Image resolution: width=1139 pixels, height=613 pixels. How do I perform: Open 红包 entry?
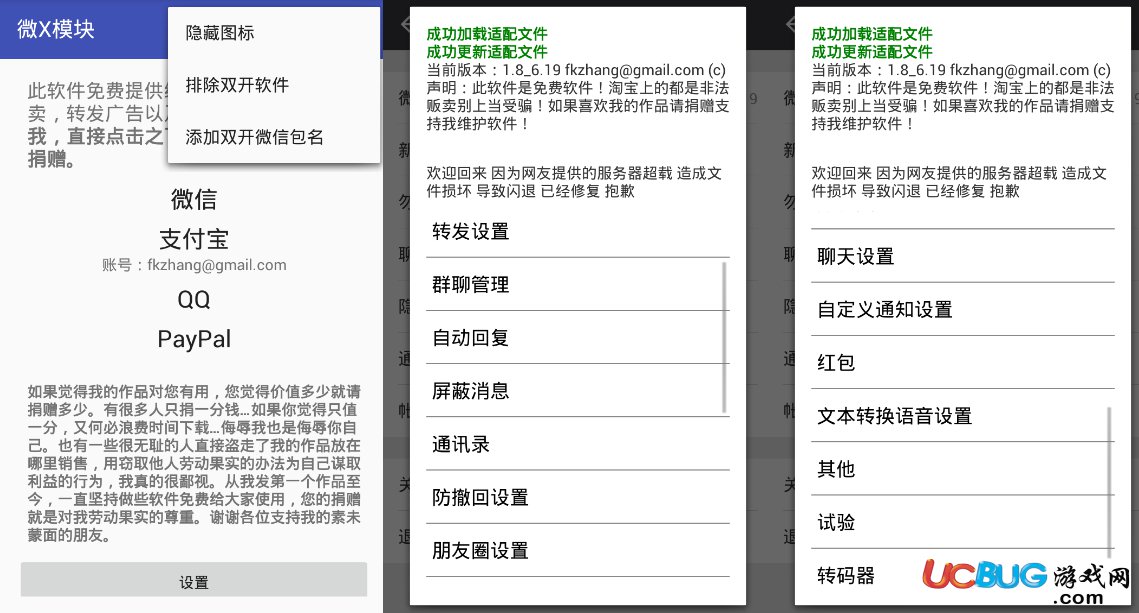(x=962, y=362)
